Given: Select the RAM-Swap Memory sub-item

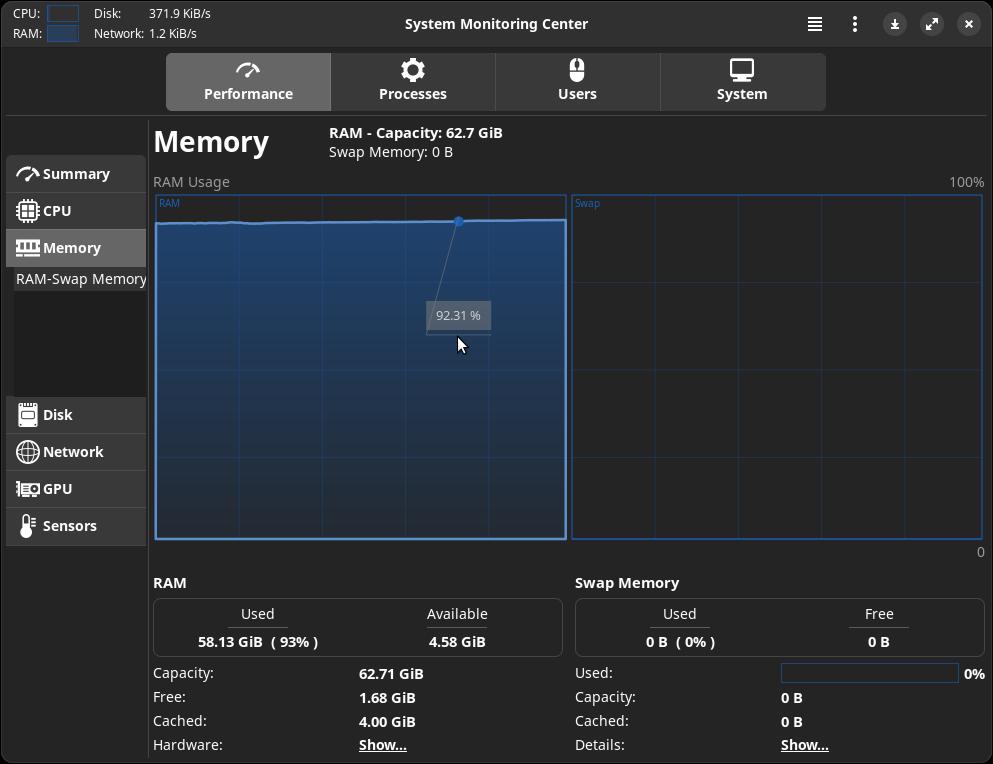Looking at the screenshot, I should click(x=80, y=279).
